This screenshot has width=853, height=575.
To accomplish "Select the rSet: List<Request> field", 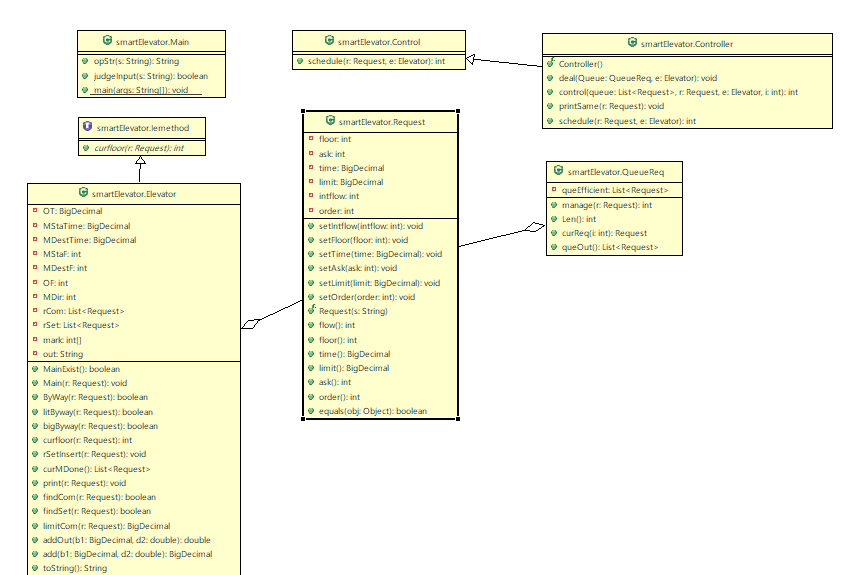I will click(81, 325).
